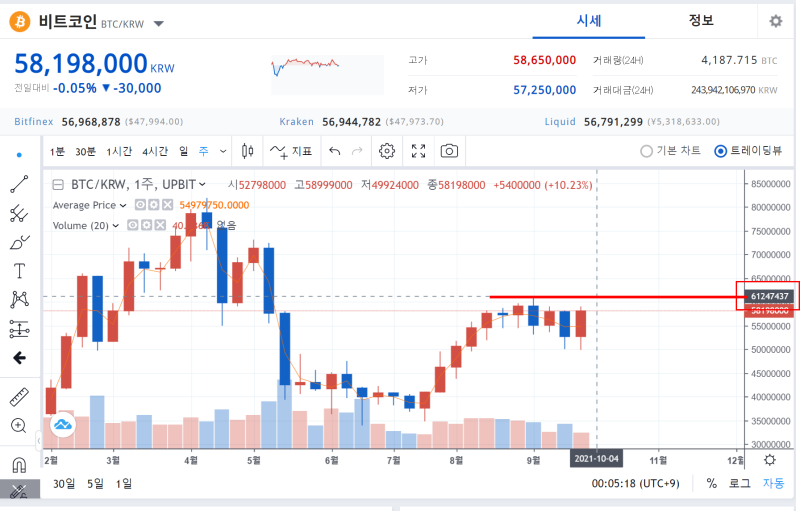Click the 58,650,000 high price value
The image size is (800, 511).
544,60
